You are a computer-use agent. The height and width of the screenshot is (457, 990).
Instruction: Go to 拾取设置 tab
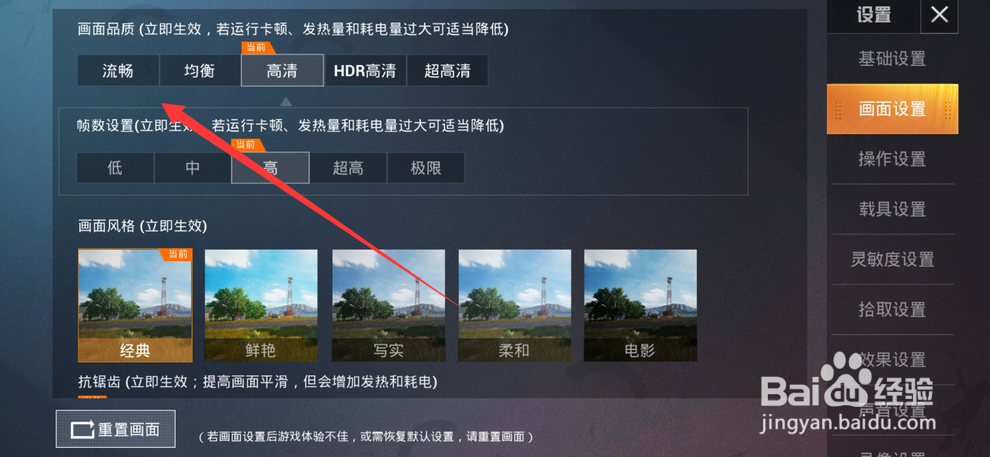click(892, 309)
